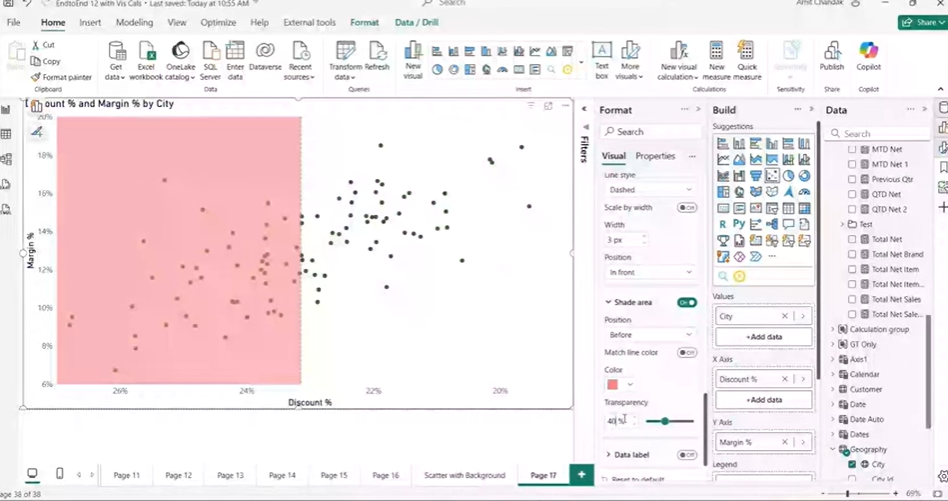This screenshot has height=501, width=948.
Task: Create a New visual calculation
Action: tap(679, 61)
